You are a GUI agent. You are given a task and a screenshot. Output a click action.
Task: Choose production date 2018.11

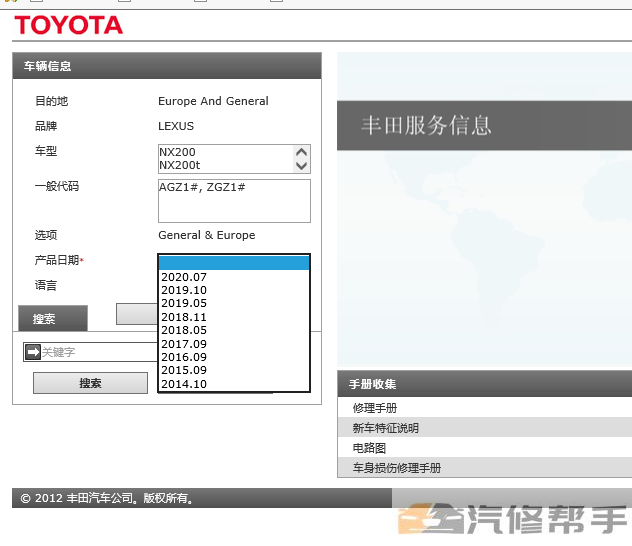(234, 317)
